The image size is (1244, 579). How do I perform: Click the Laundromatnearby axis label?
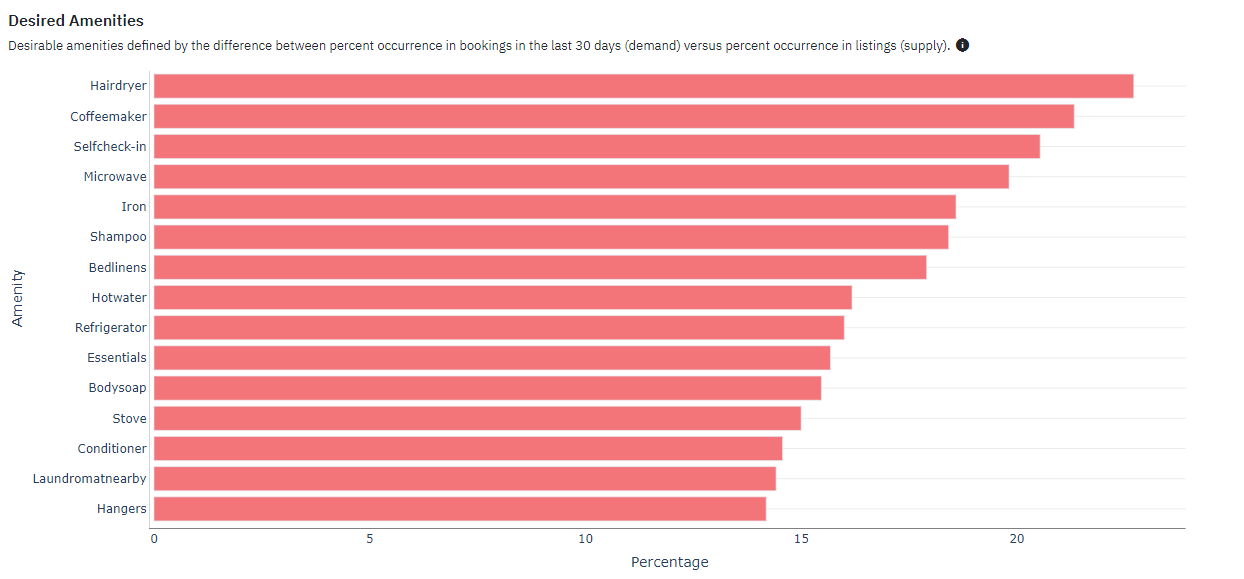pyautogui.click(x=90, y=478)
